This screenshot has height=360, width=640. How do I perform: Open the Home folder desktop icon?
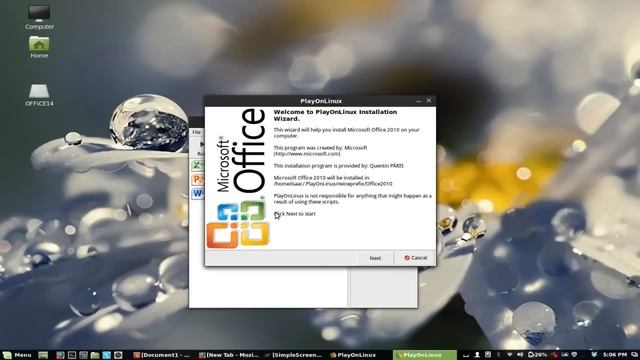coord(39,47)
